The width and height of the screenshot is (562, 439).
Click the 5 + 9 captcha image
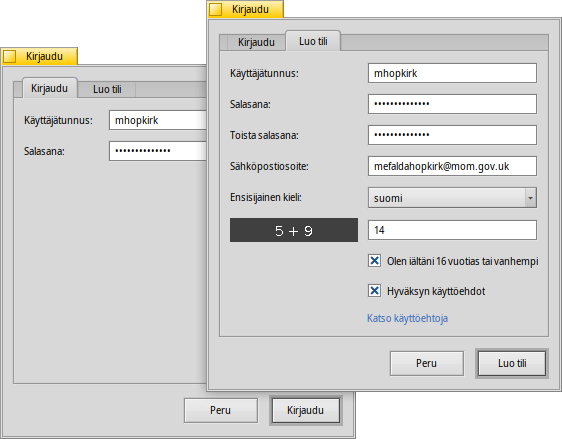tap(294, 230)
